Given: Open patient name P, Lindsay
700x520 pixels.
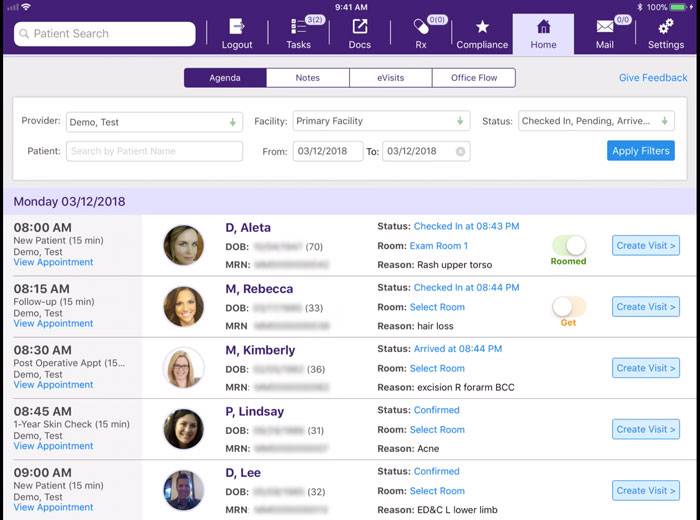Looking at the screenshot, I should coord(254,412).
